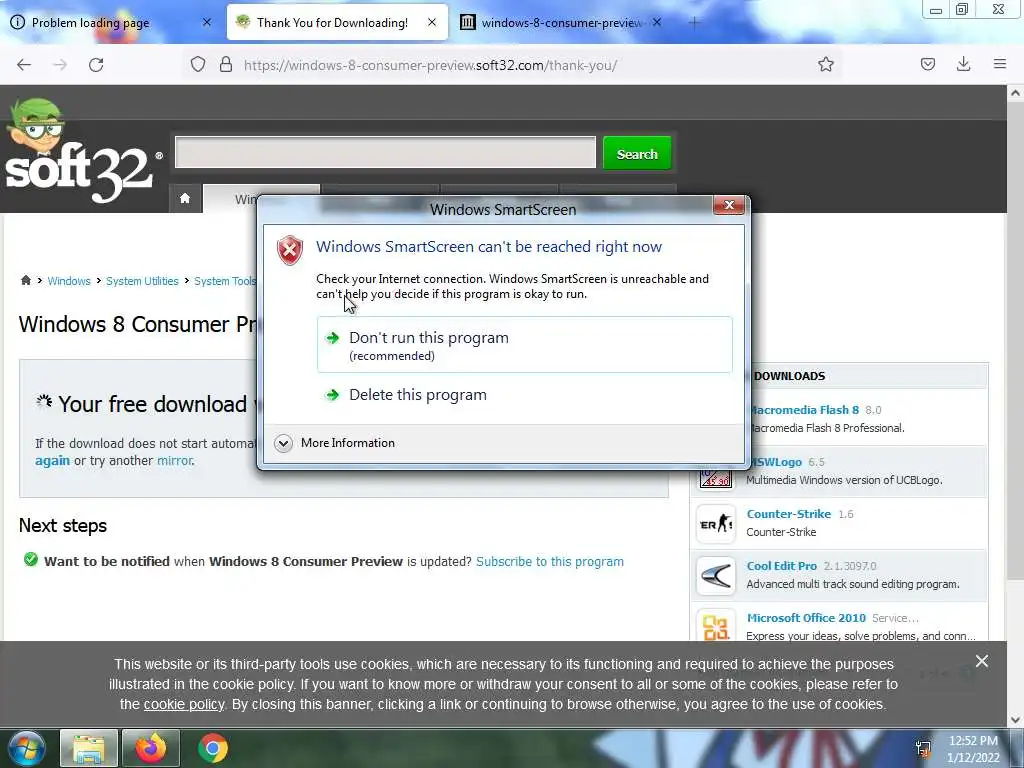Expand More Information in SmartScreen

pos(335,443)
